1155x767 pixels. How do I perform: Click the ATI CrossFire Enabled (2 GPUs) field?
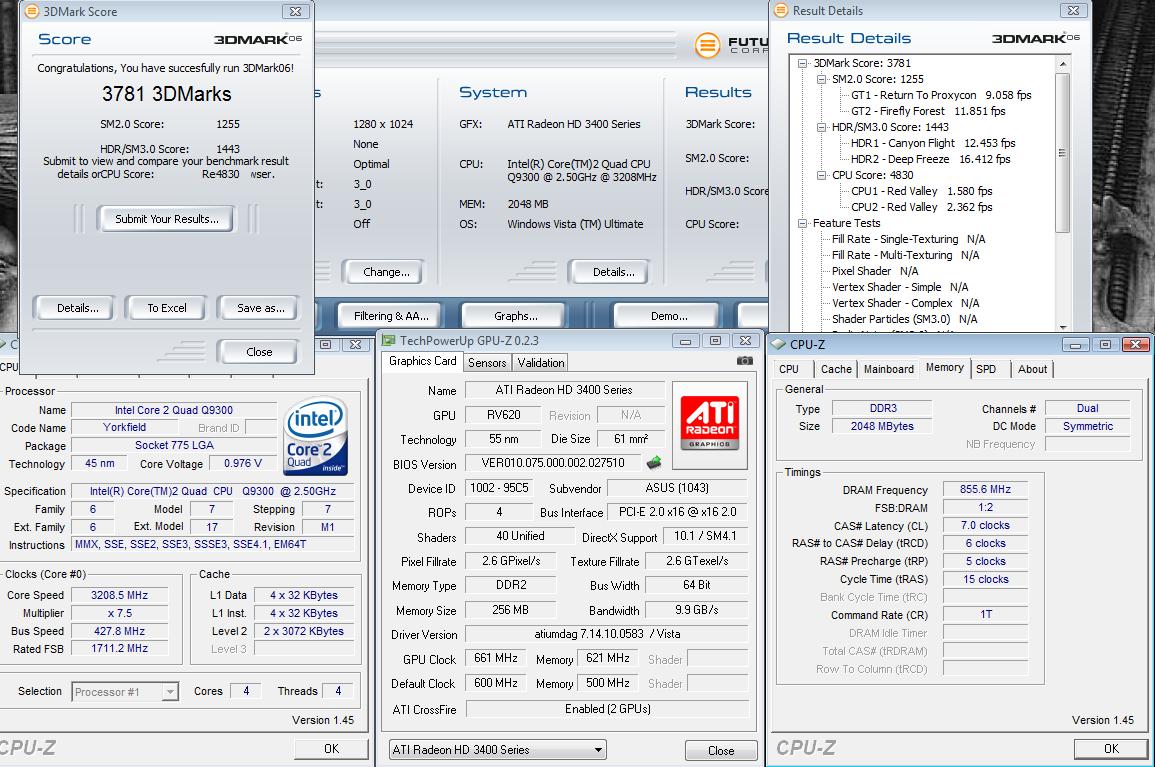[x=607, y=709]
